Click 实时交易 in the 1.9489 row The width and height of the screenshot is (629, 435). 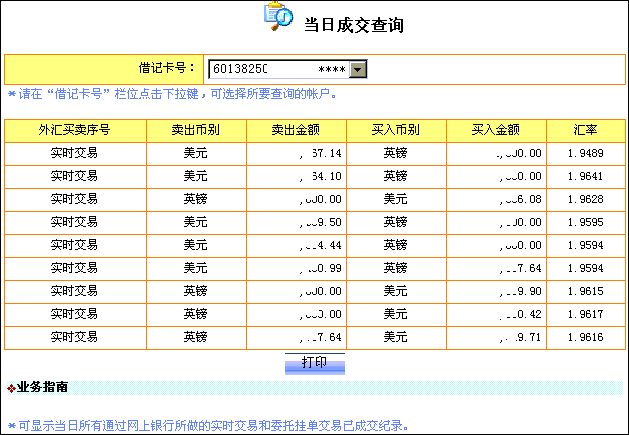tap(74, 153)
